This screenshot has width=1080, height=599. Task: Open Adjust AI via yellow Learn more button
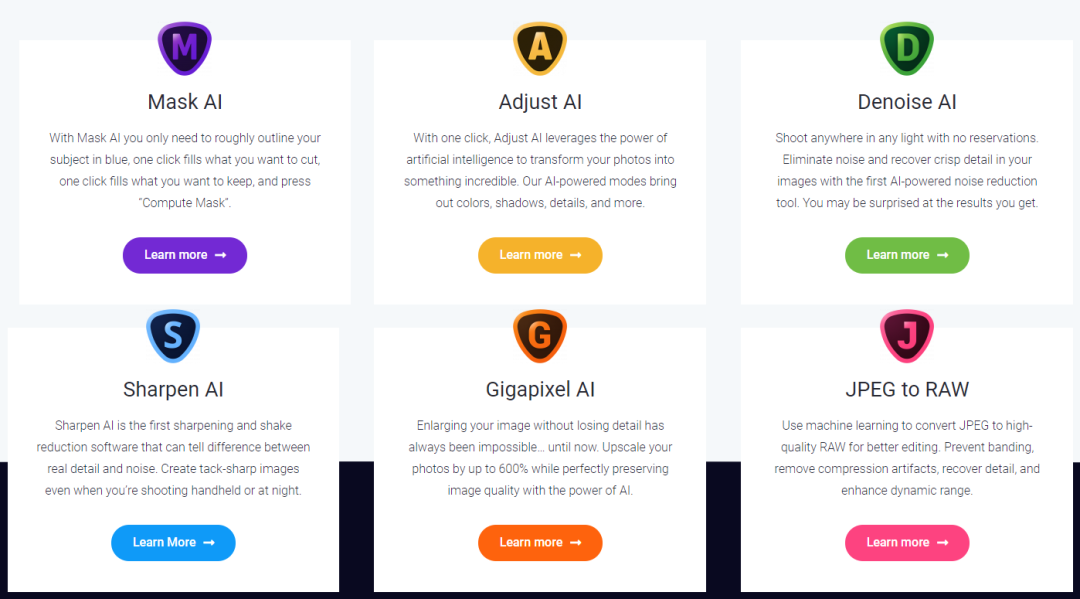point(540,255)
